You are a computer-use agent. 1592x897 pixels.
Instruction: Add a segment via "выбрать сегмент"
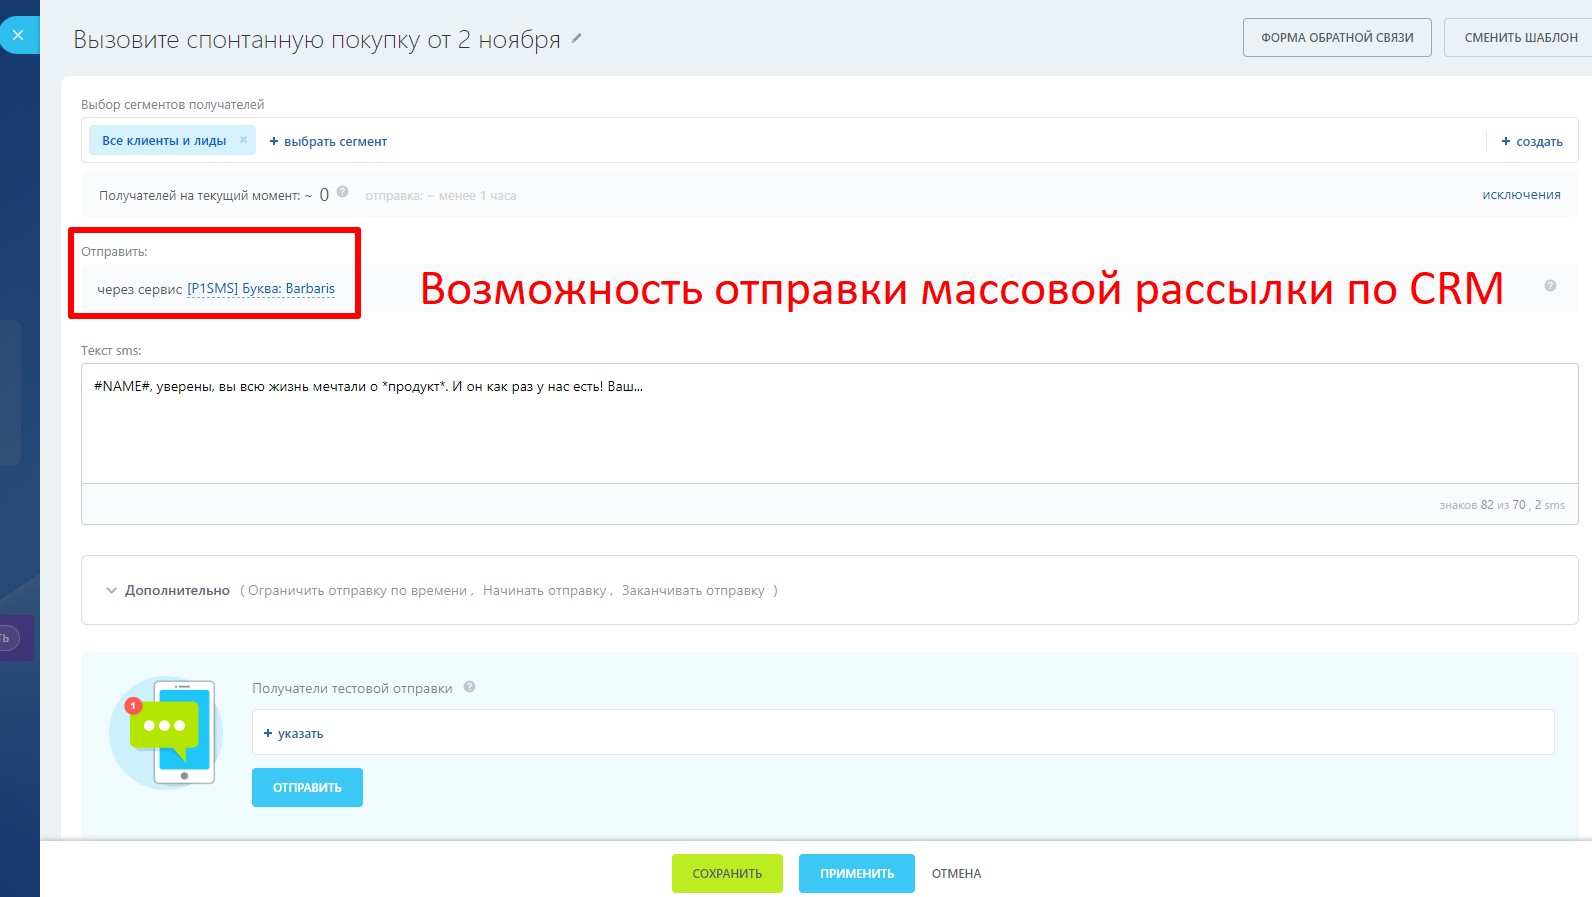point(328,141)
